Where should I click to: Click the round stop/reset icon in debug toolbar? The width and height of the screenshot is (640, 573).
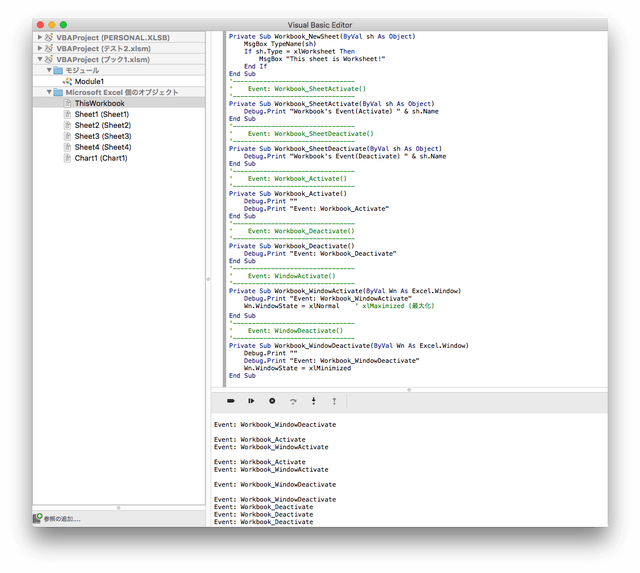pos(272,401)
